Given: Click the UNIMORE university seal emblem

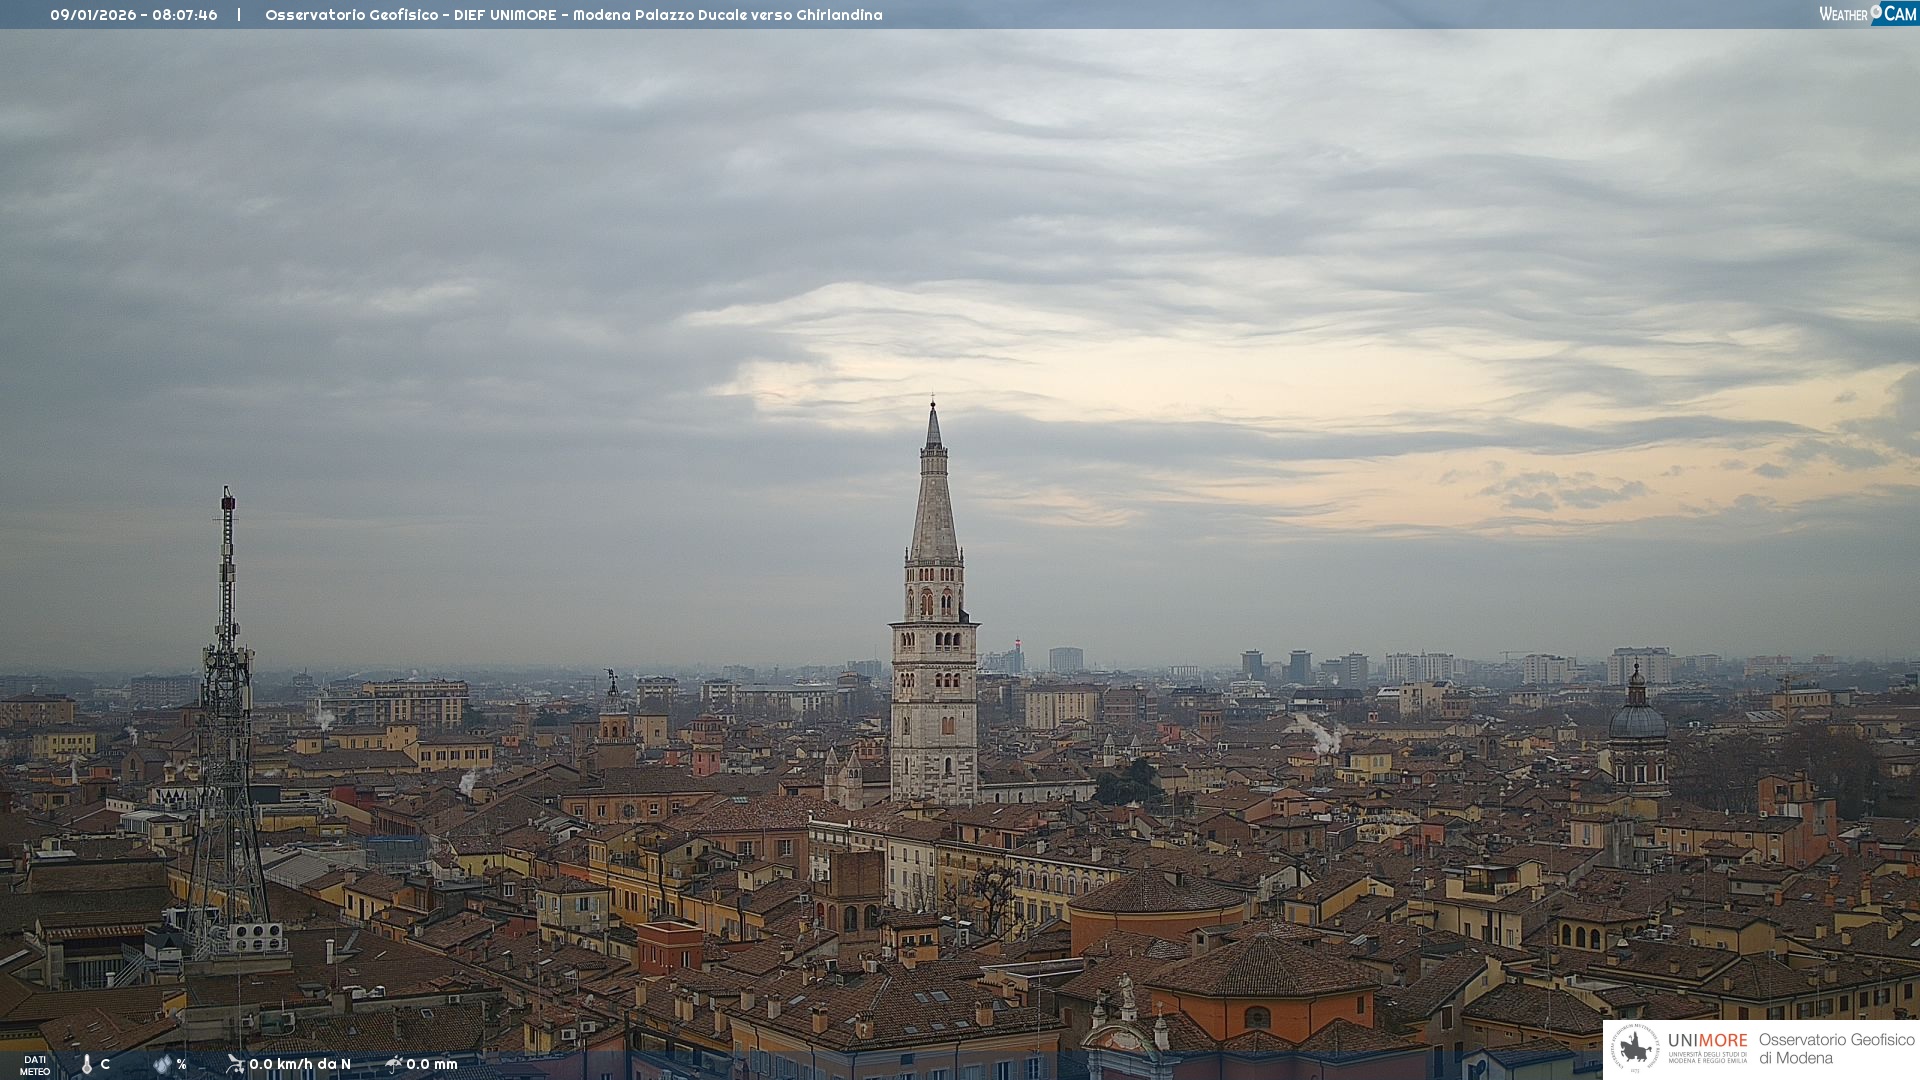Looking at the screenshot, I should coord(1635,1048).
